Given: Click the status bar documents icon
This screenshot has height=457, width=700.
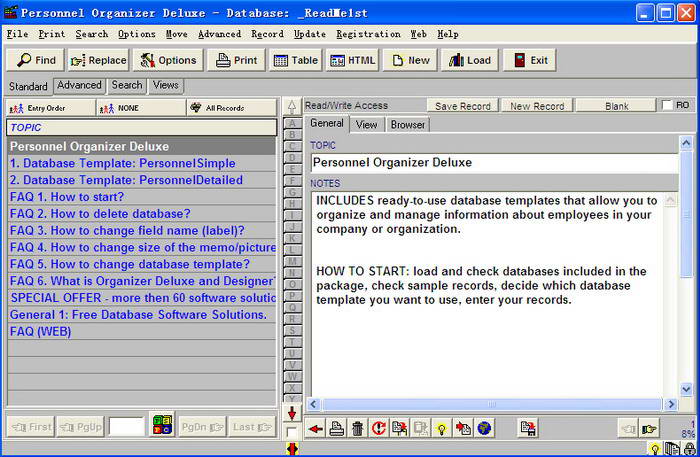Looking at the screenshot, I should coord(672,449).
